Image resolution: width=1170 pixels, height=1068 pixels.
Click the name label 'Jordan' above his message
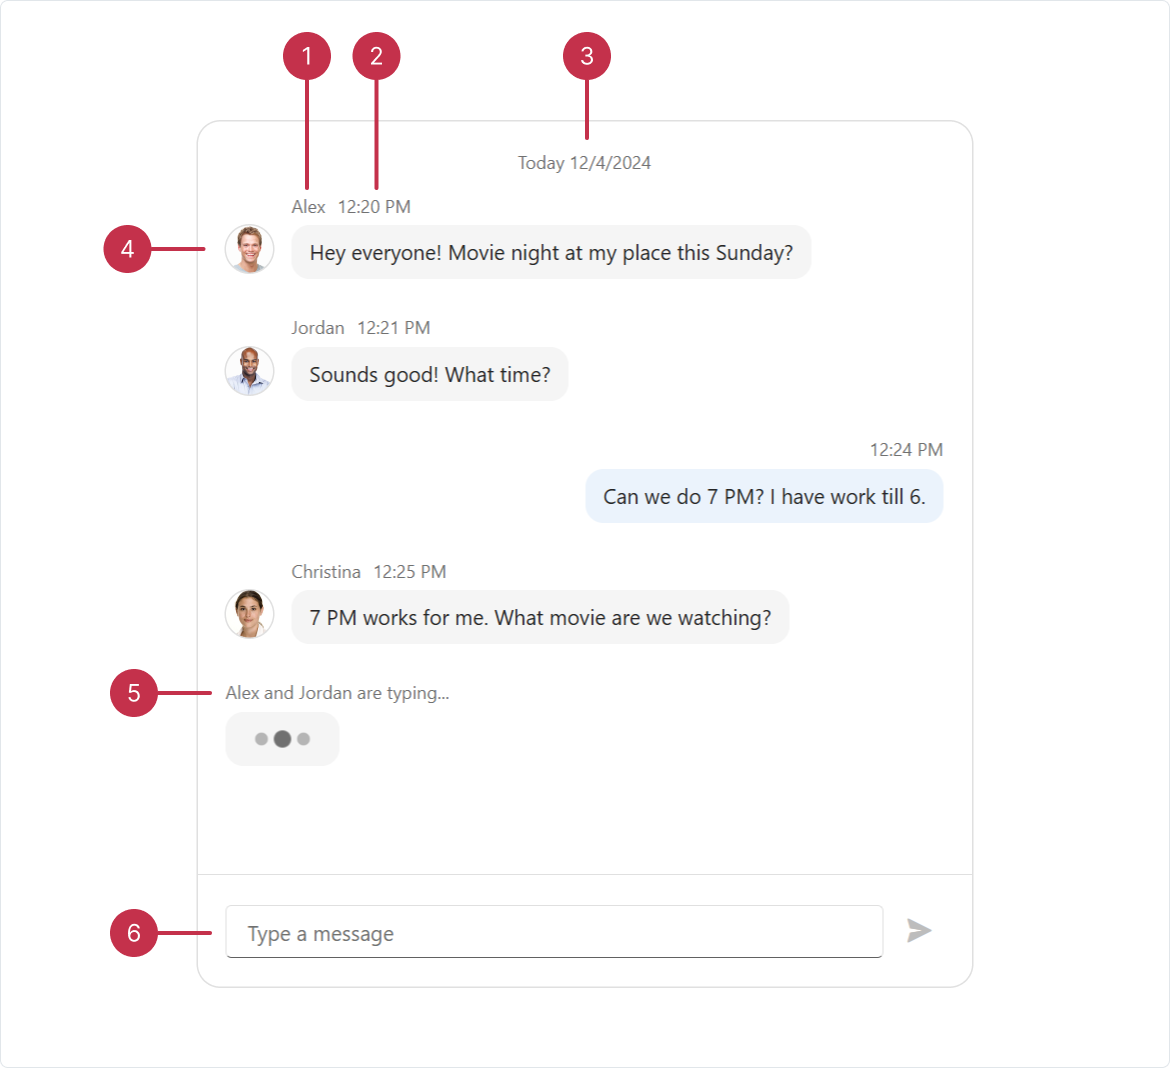(x=318, y=327)
